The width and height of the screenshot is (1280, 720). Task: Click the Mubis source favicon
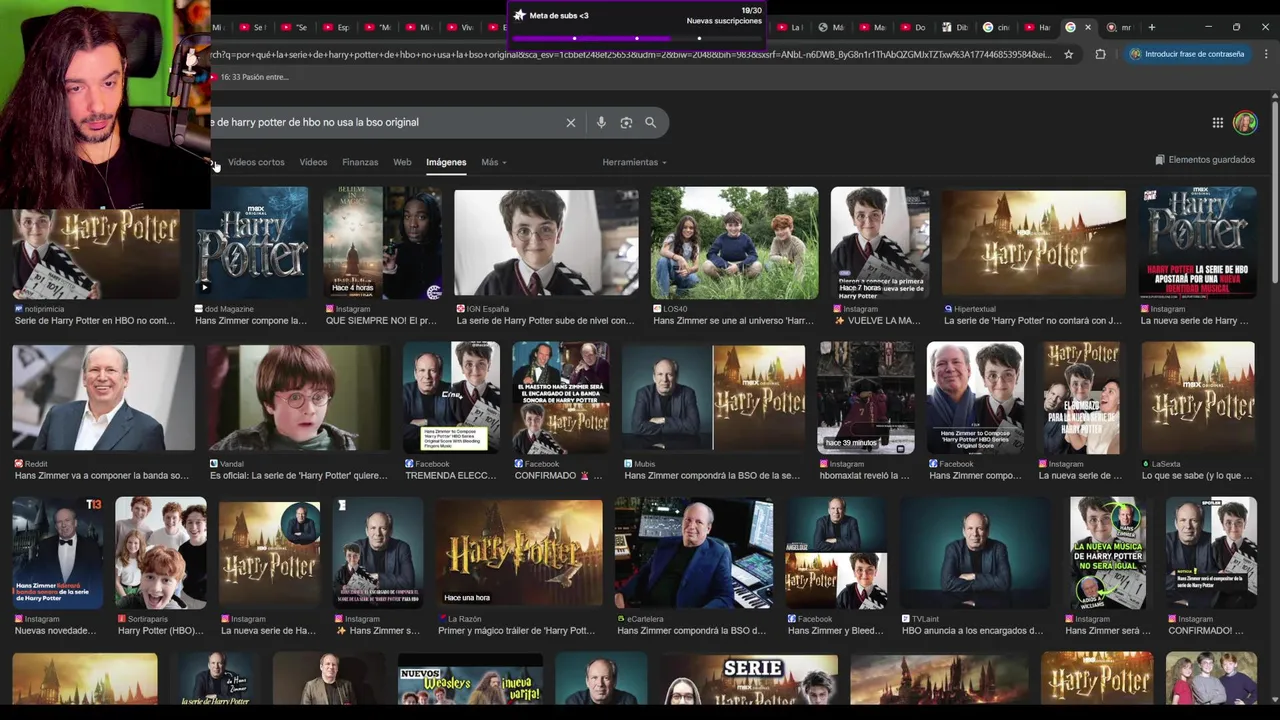point(629,464)
